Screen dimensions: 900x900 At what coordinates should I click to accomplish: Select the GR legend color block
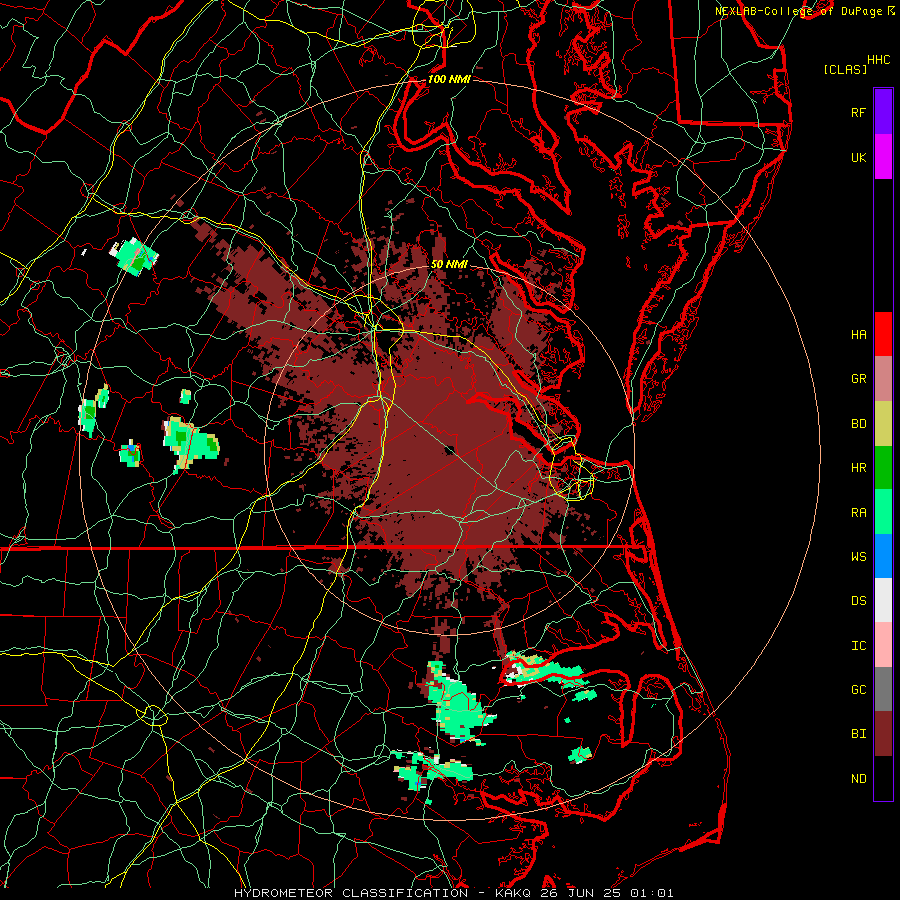(883, 379)
